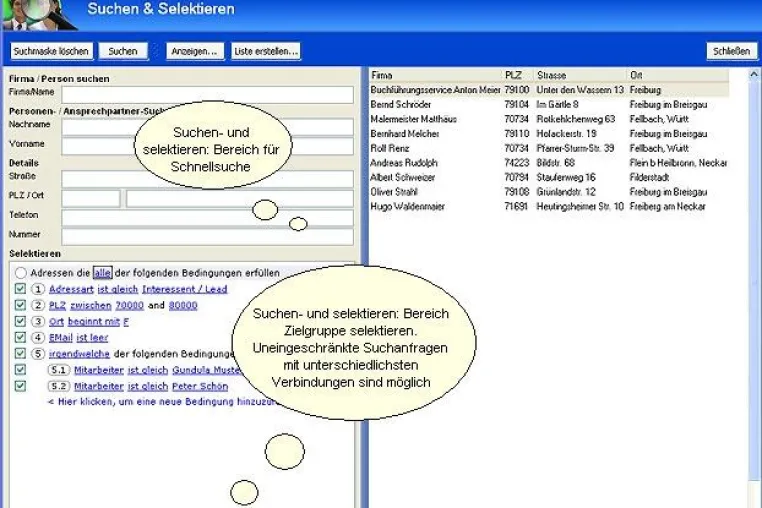
Task: Select the Malermeister Matthäus result row
Action: point(549,119)
